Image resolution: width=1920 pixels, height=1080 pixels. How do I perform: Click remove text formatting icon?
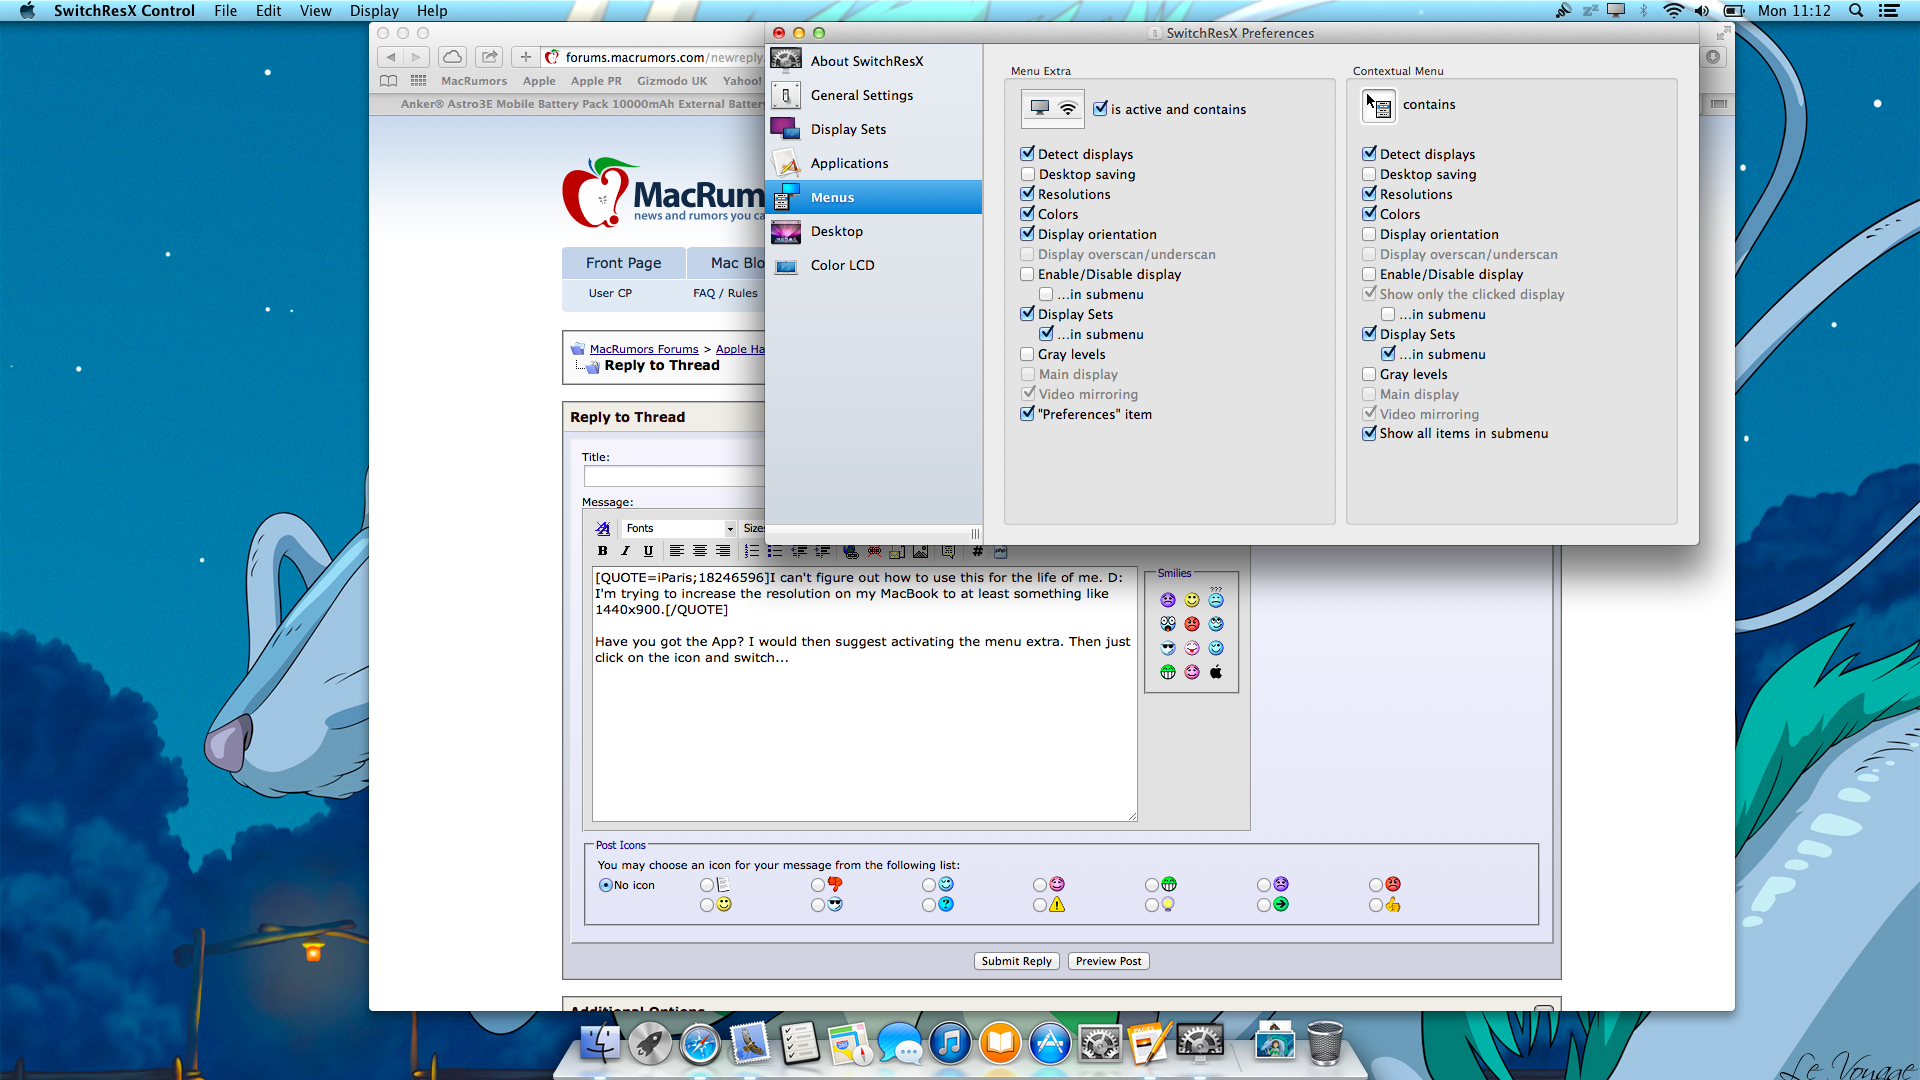pyautogui.click(x=602, y=528)
